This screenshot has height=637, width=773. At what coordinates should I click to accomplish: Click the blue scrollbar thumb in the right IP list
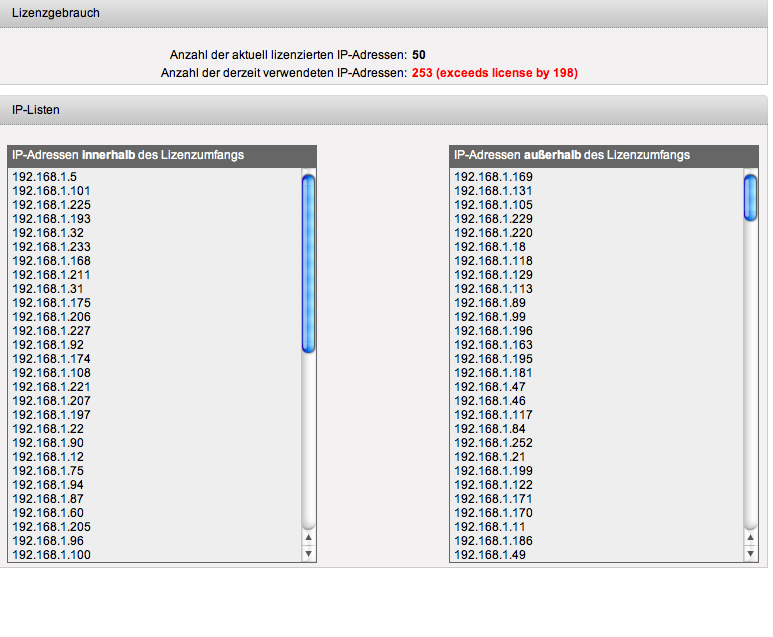tap(750, 196)
